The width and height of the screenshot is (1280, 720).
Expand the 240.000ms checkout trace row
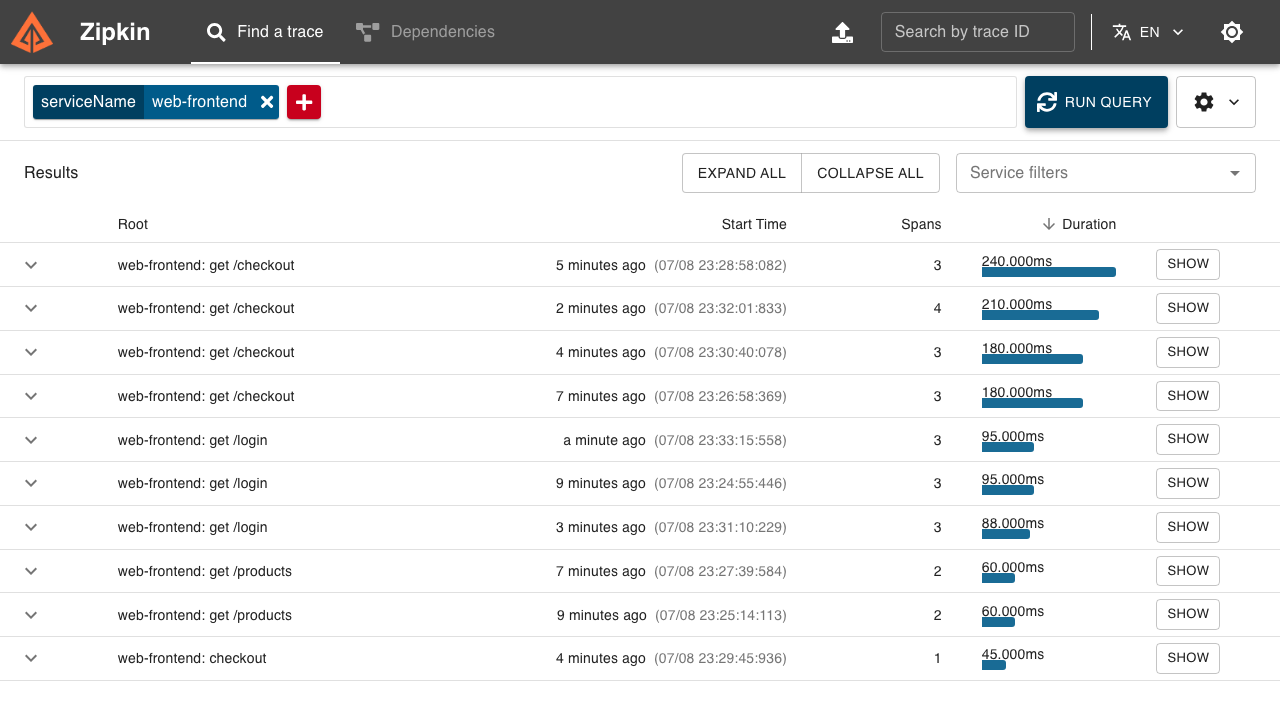click(x=31, y=265)
